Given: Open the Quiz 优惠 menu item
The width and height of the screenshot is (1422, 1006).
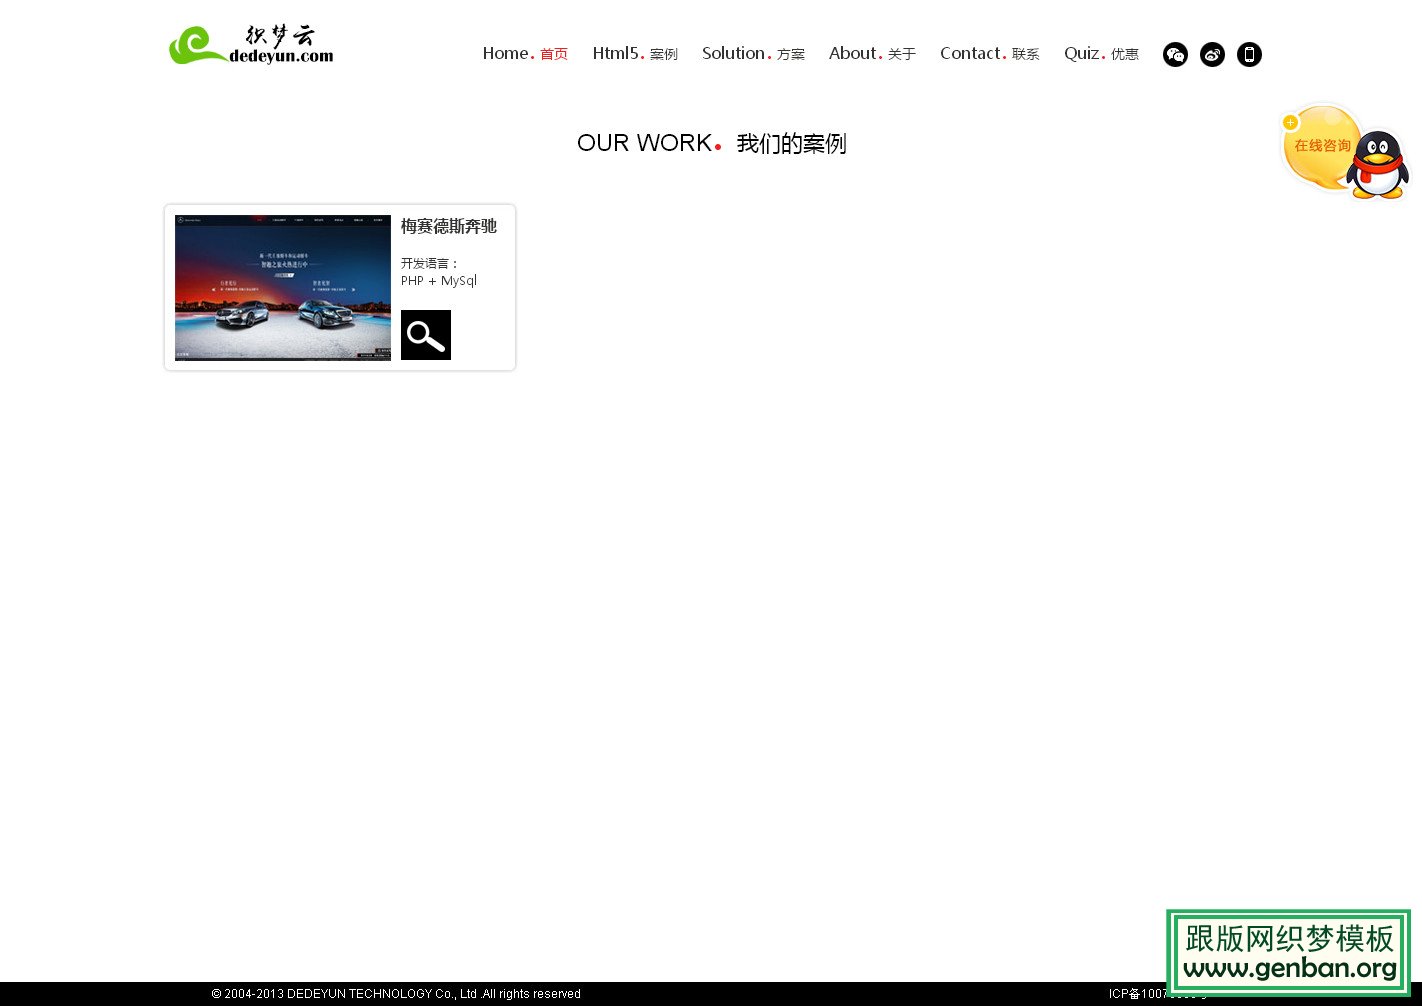Looking at the screenshot, I should click(x=1101, y=54).
